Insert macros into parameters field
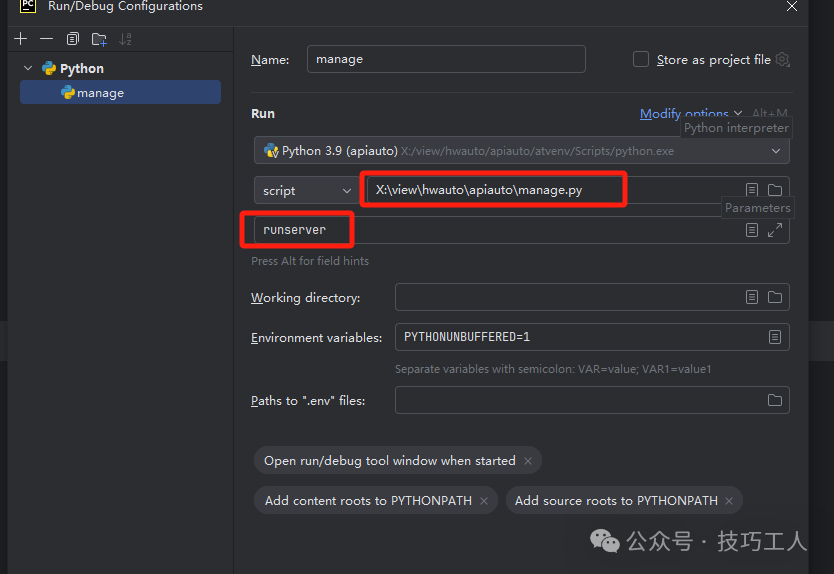834x574 pixels. coord(752,230)
